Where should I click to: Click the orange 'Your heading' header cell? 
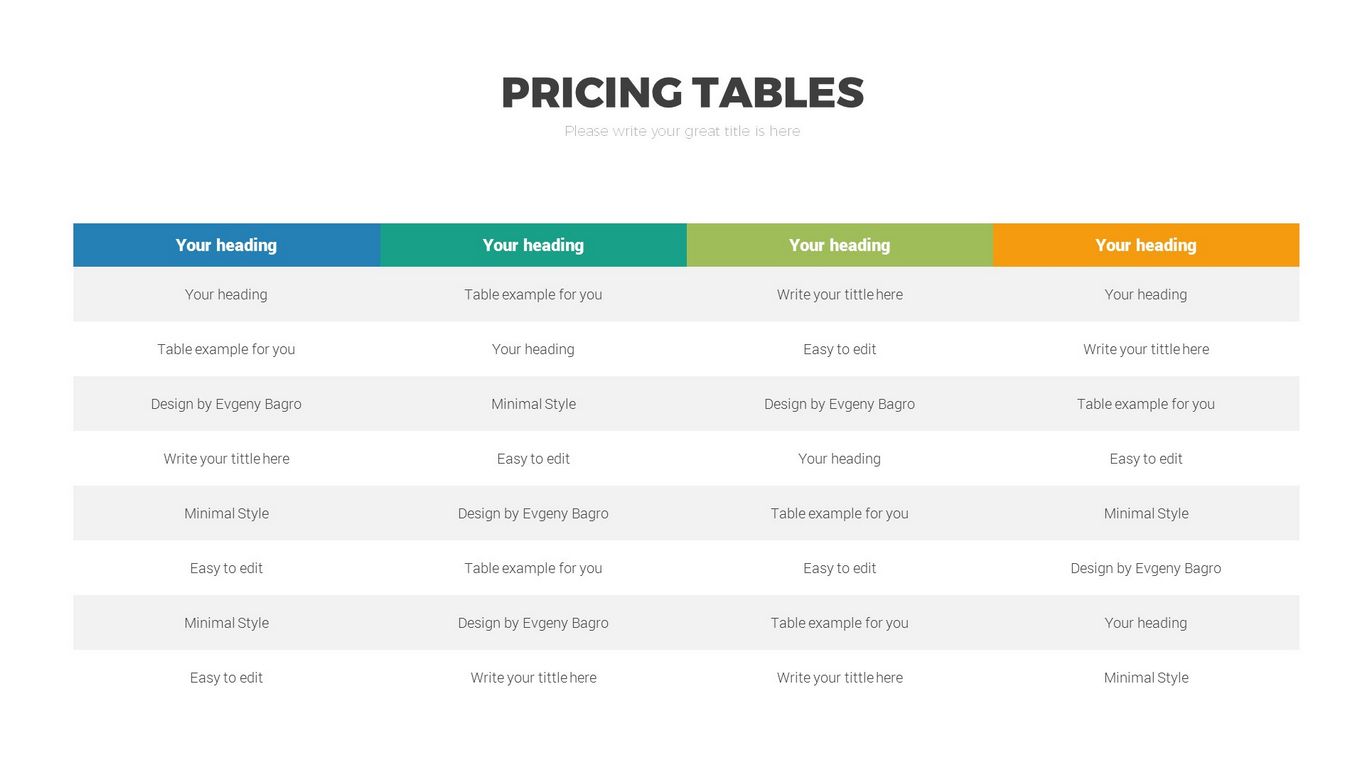click(1145, 245)
